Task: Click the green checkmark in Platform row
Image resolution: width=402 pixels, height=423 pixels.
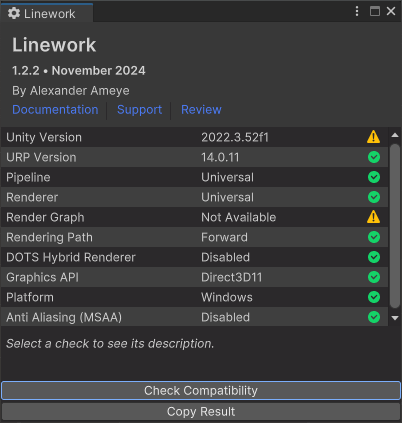Action: tap(374, 297)
